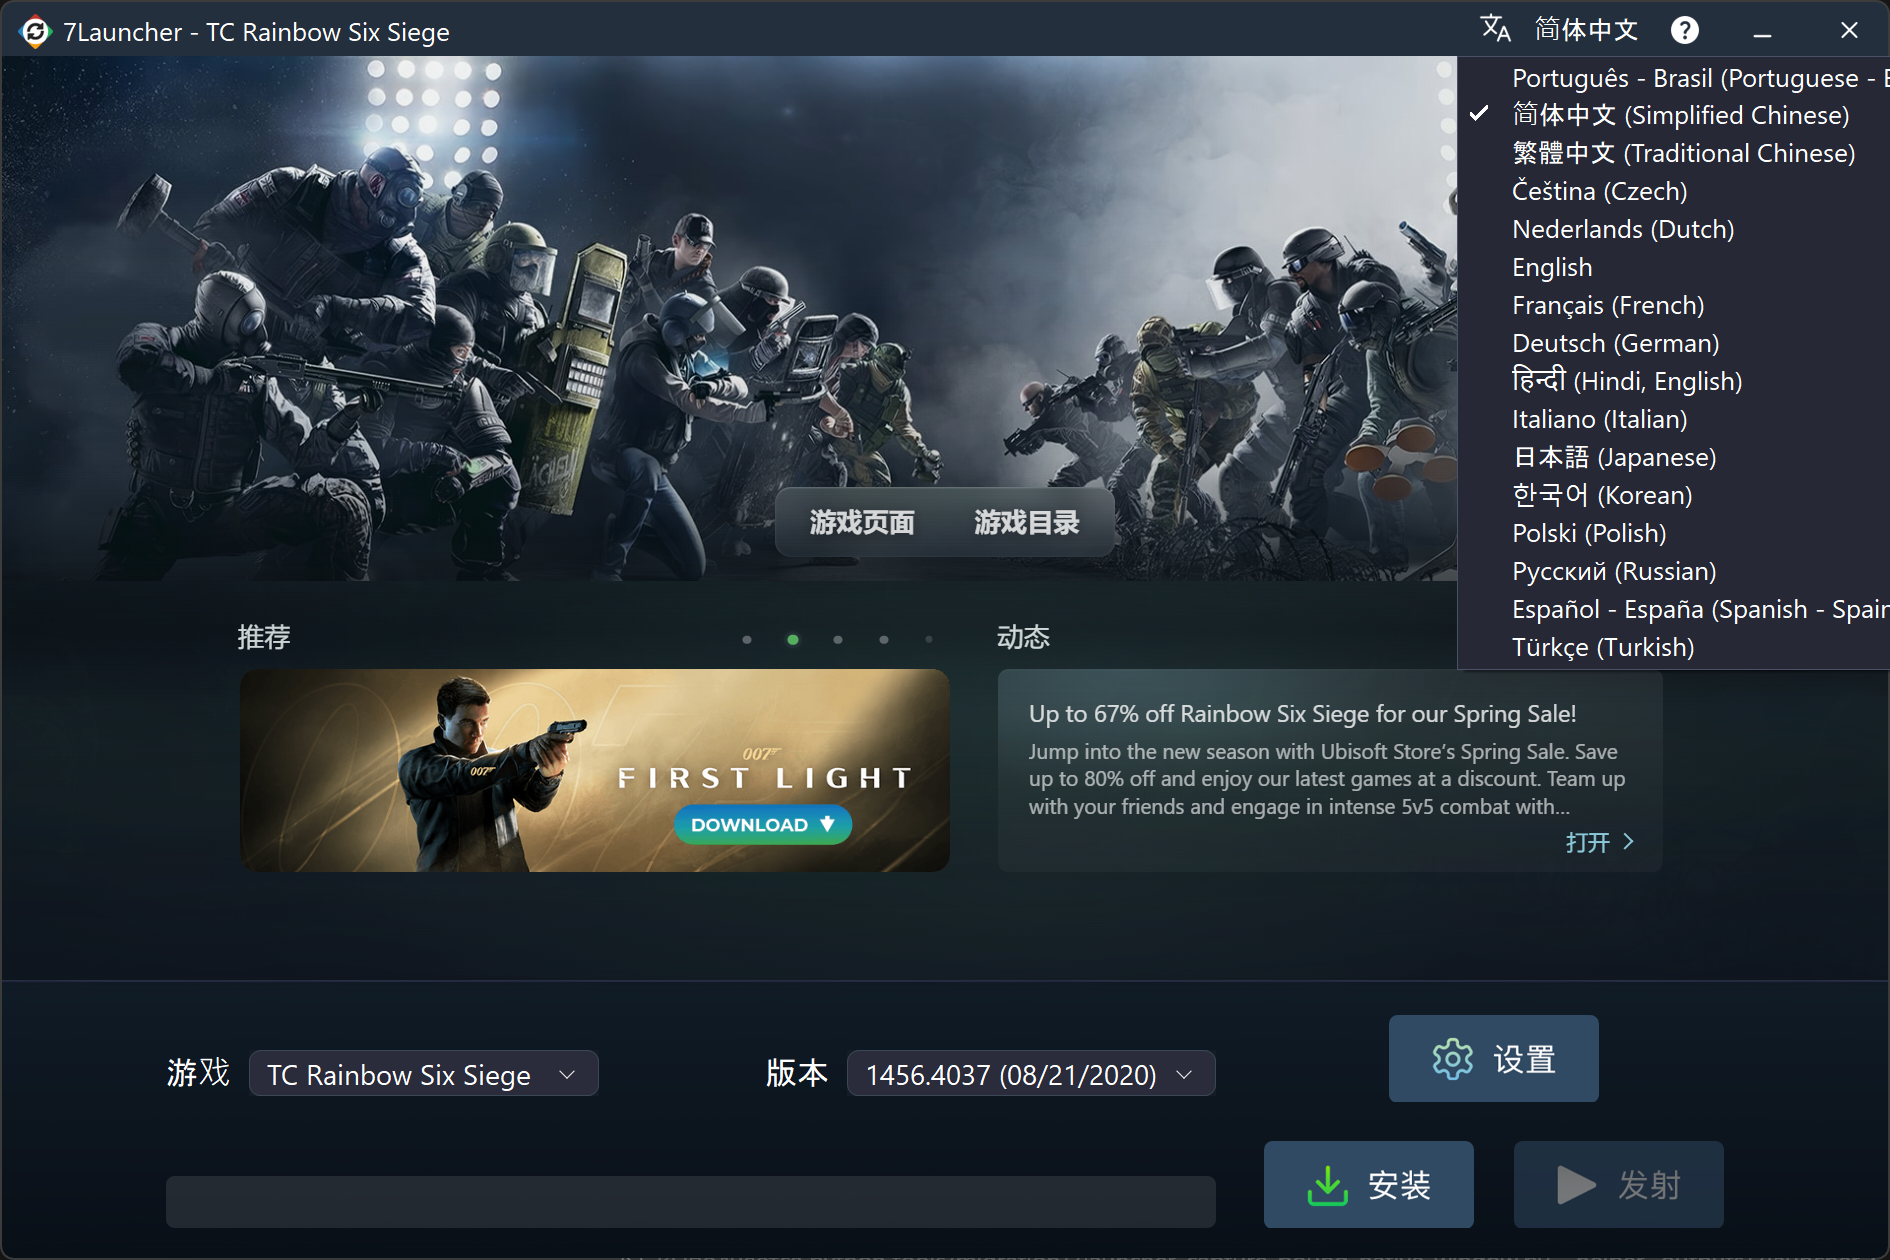Click the chevron arrow beside 打开
The height and width of the screenshot is (1260, 1890).
click(x=1629, y=842)
